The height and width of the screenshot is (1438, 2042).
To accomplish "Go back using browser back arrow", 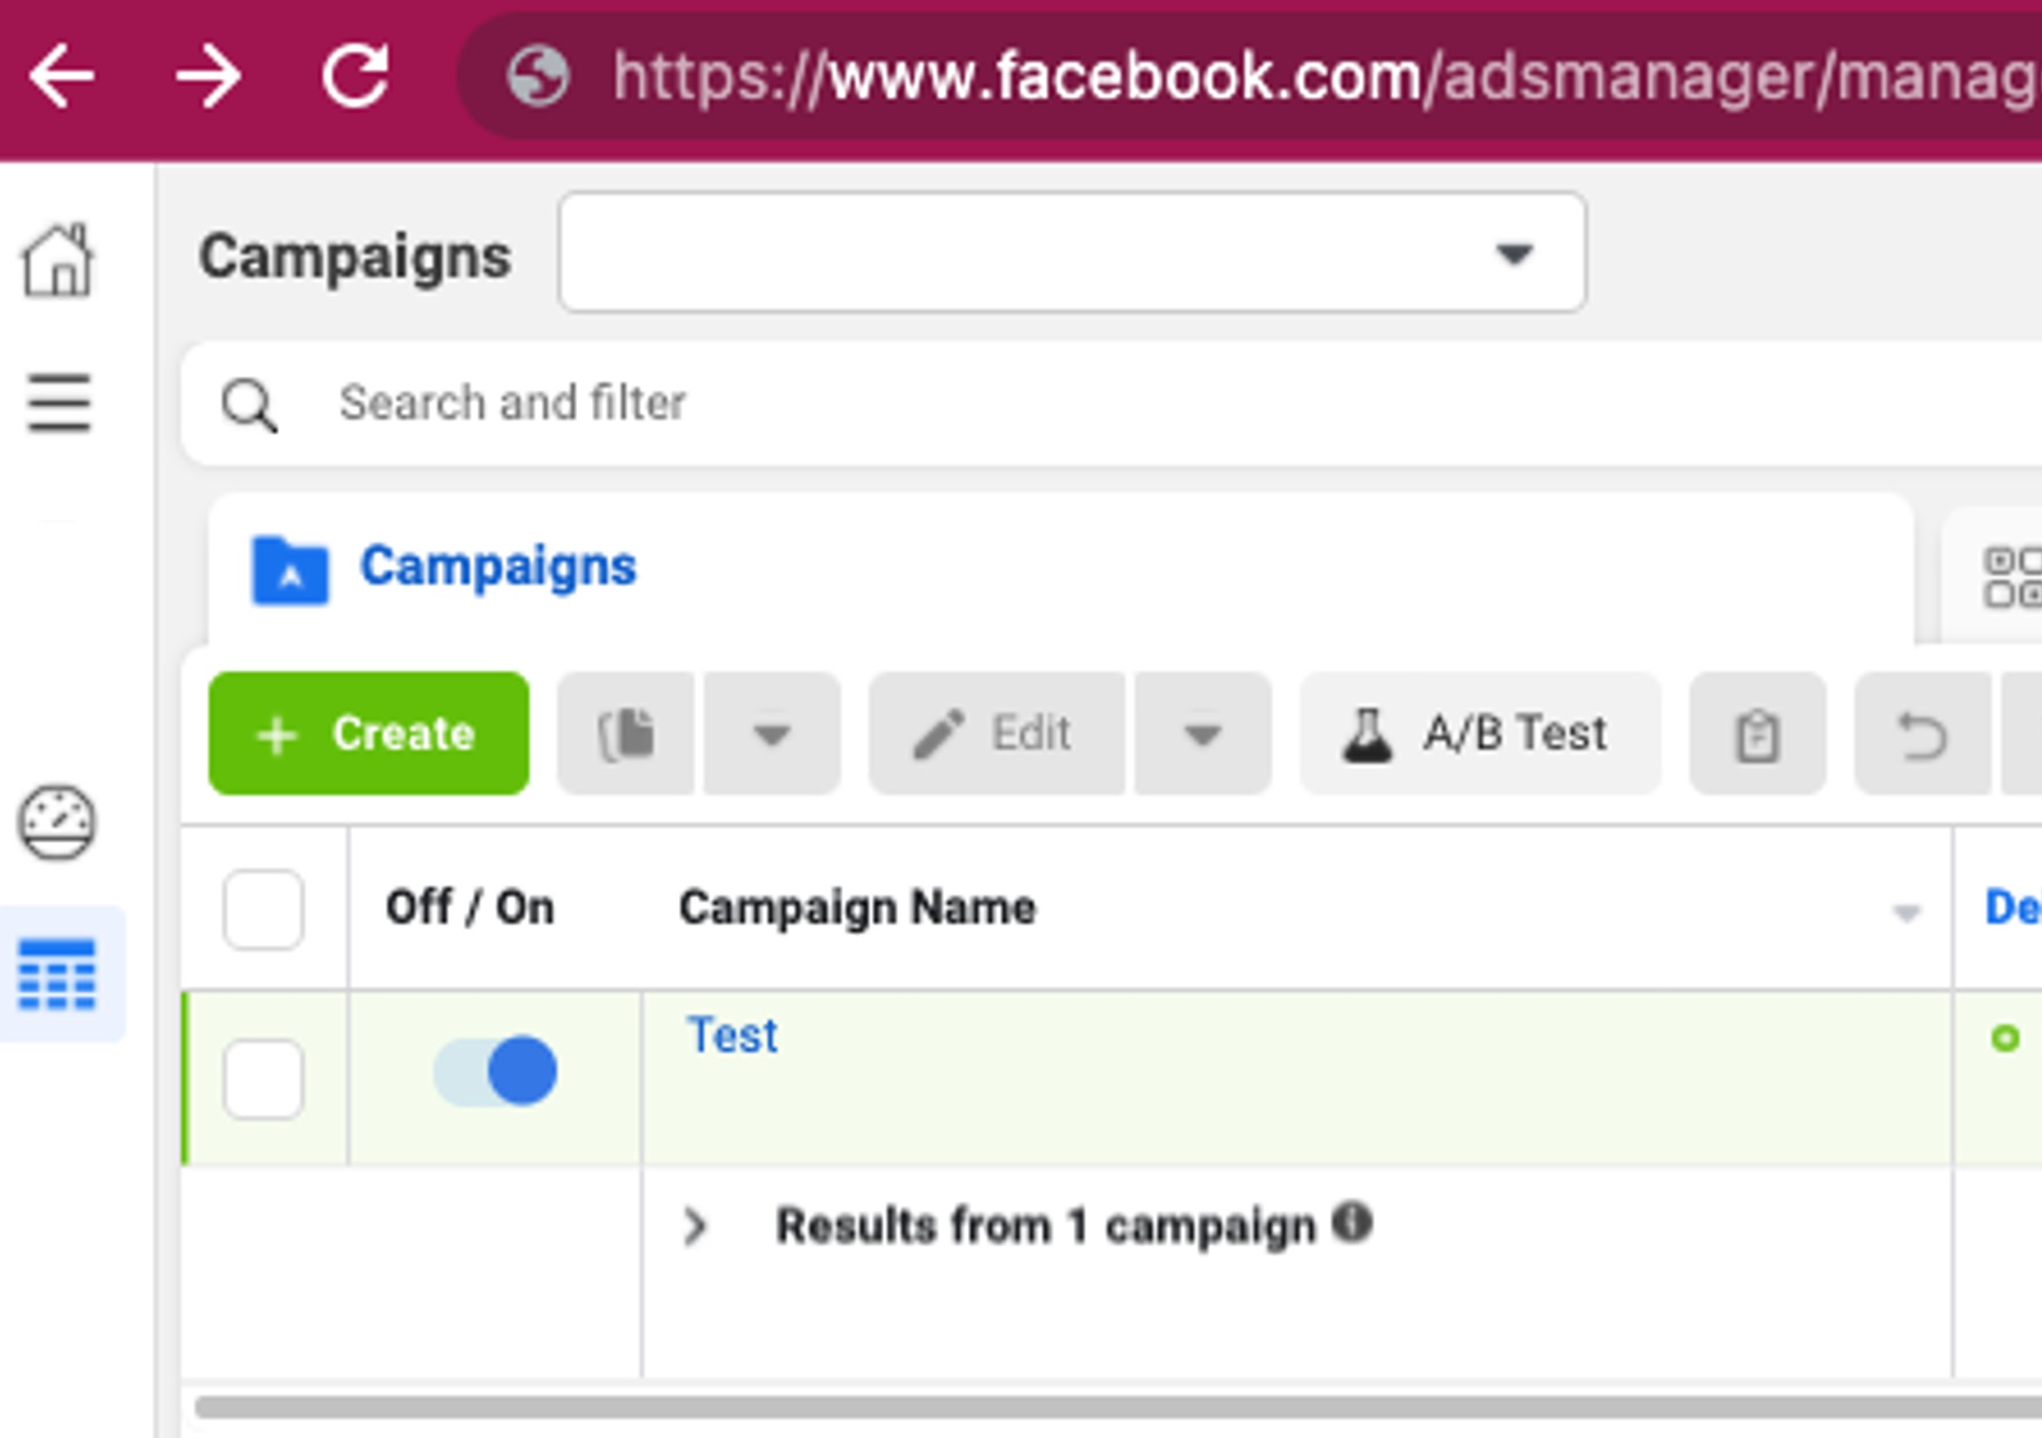I will (x=62, y=76).
